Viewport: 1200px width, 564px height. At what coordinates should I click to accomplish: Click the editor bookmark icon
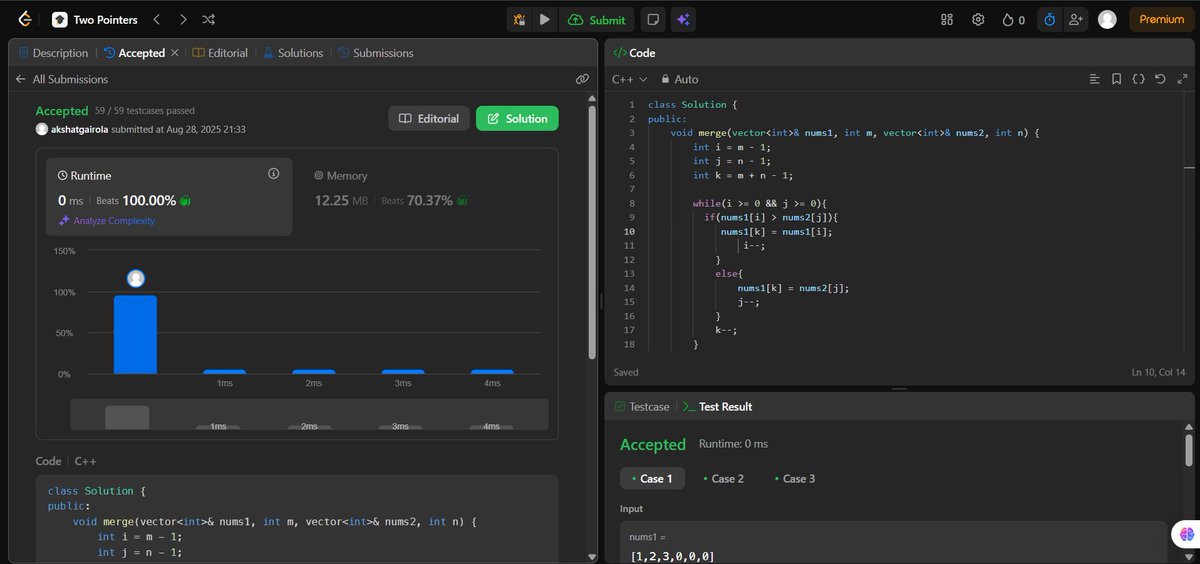click(1116, 79)
